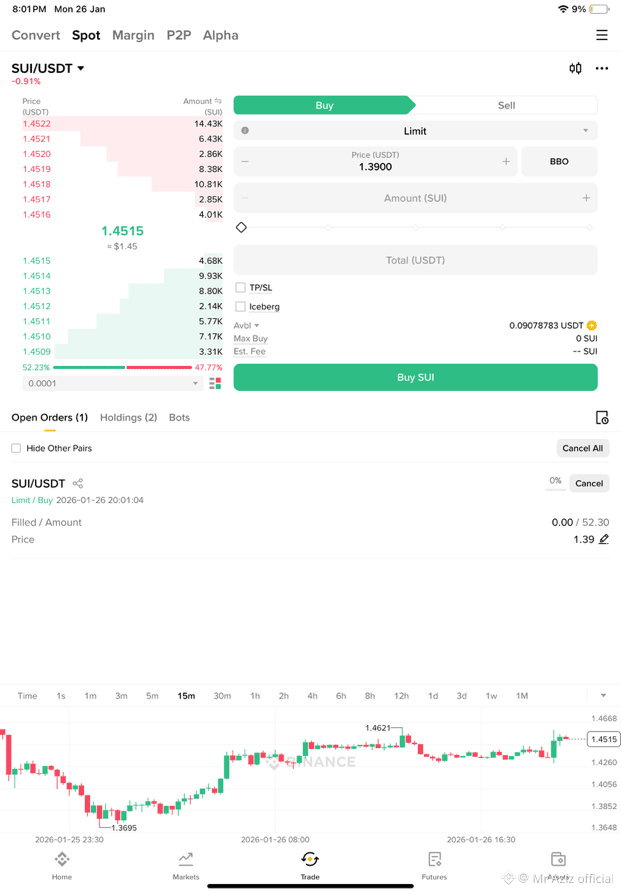Edit the 1.39 order price
Screen dimensions: 621x894
pyautogui.click(x=604, y=539)
